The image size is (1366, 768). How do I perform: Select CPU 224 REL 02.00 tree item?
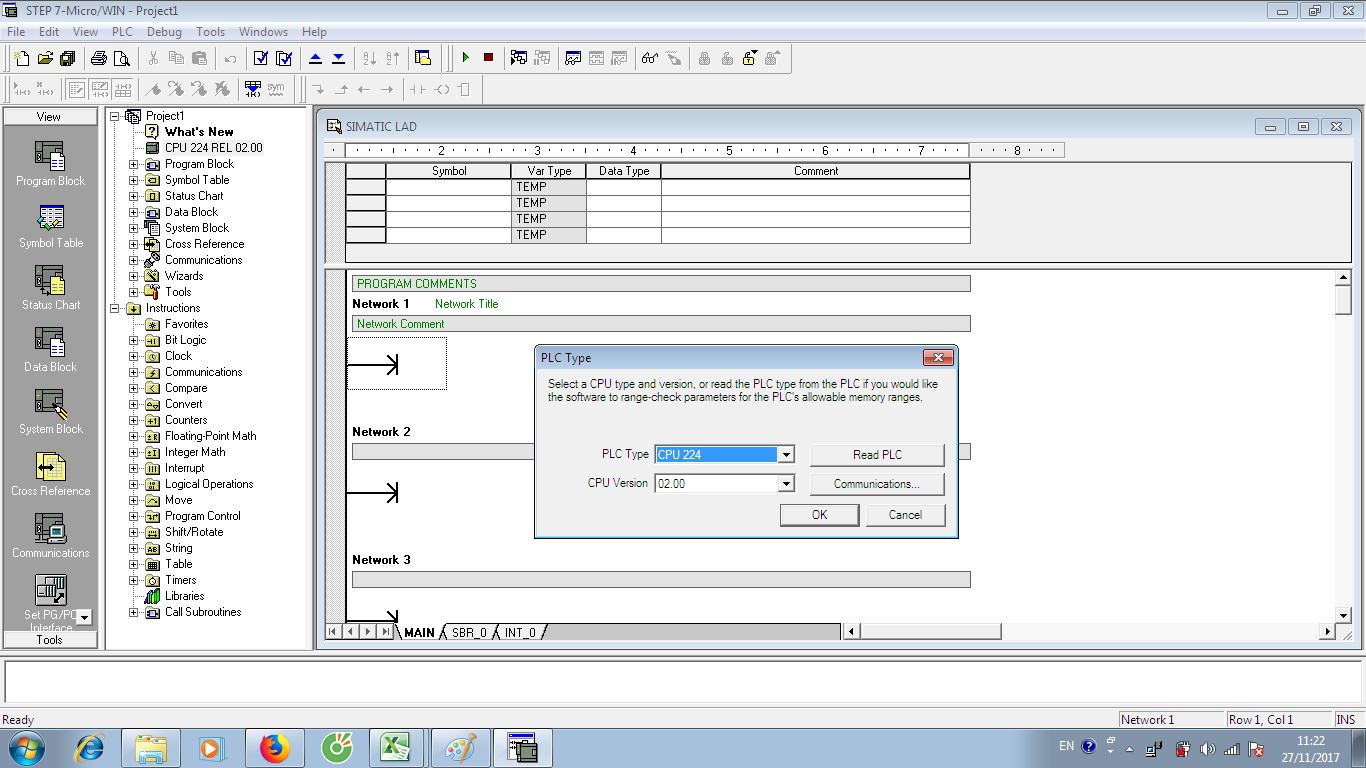(213, 148)
